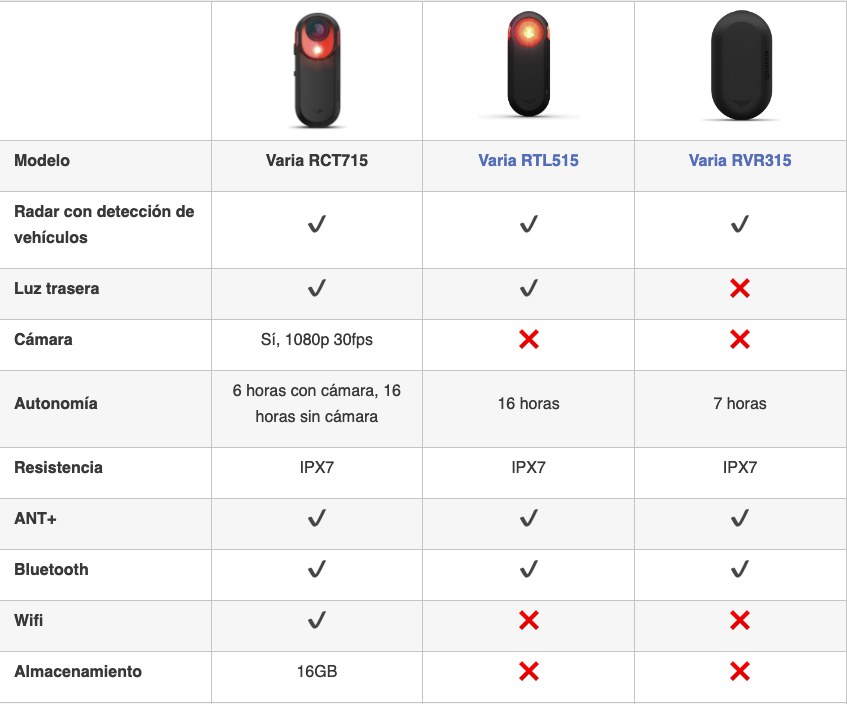Click the red X for RVR315 Almacenamiento
847x704 pixels.
(740, 672)
